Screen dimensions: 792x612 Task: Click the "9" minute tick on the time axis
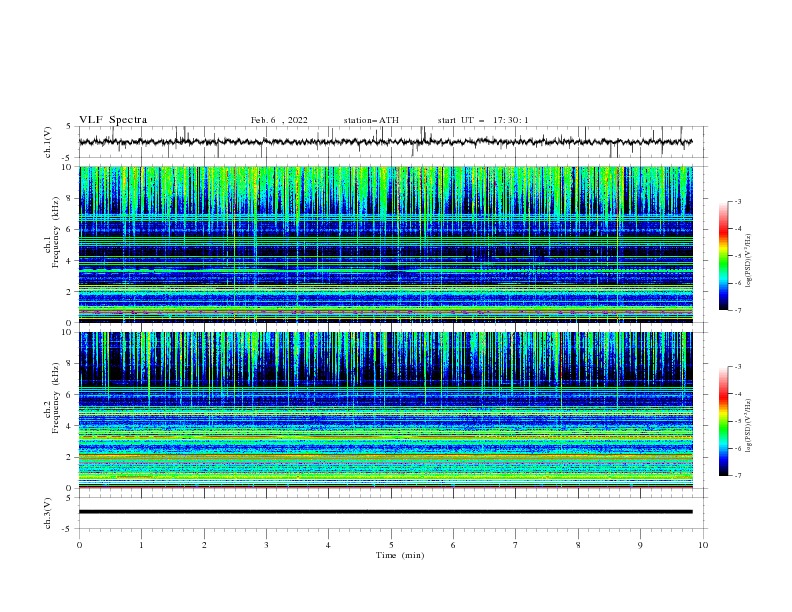pyautogui.click(x=640, y=545)
